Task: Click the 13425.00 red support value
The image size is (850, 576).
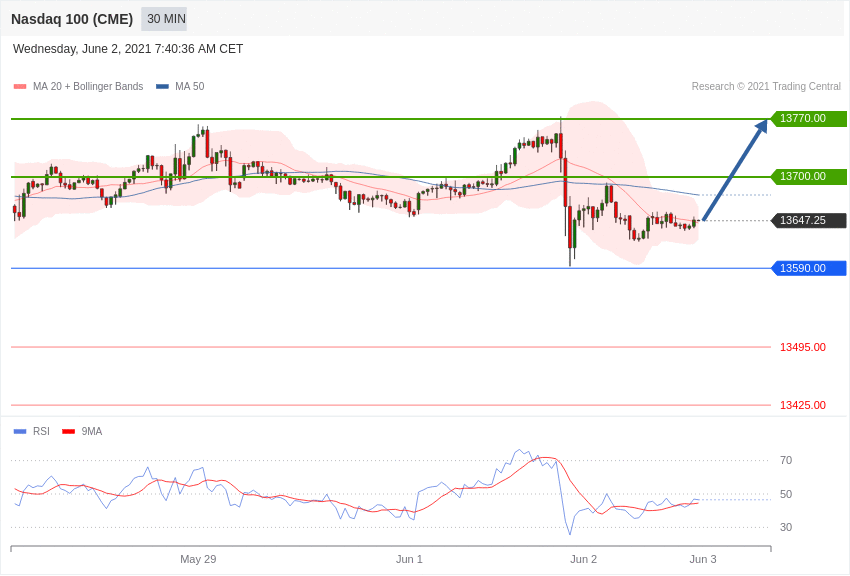Action: [x=803, y=405]
